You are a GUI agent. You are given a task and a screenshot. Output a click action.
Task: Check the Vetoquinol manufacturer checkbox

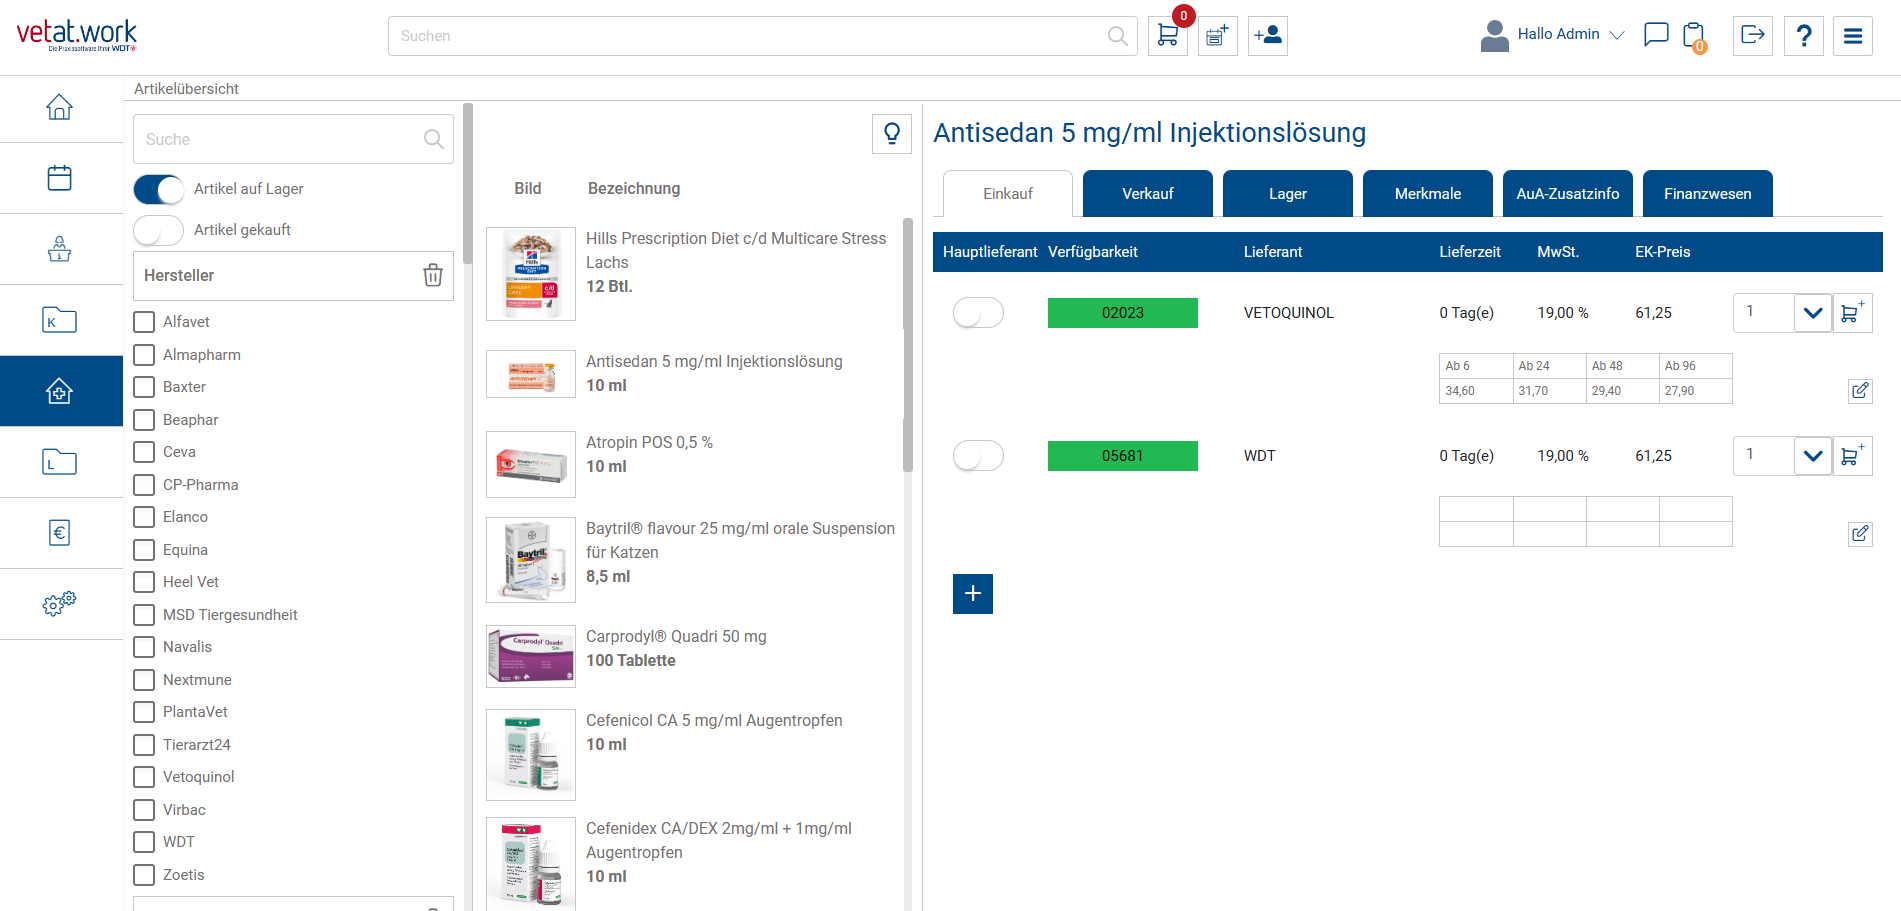pyautogui.click(x=145, y=777)
